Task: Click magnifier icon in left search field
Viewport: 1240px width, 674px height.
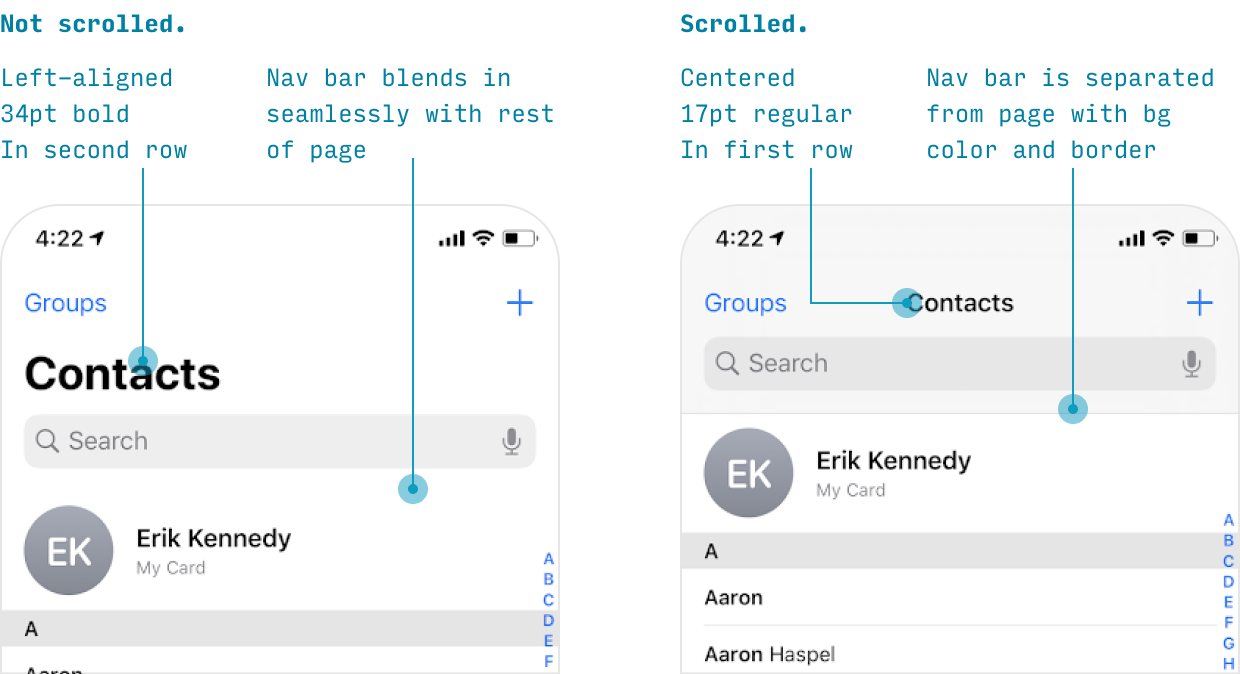Action: point(47,441)
